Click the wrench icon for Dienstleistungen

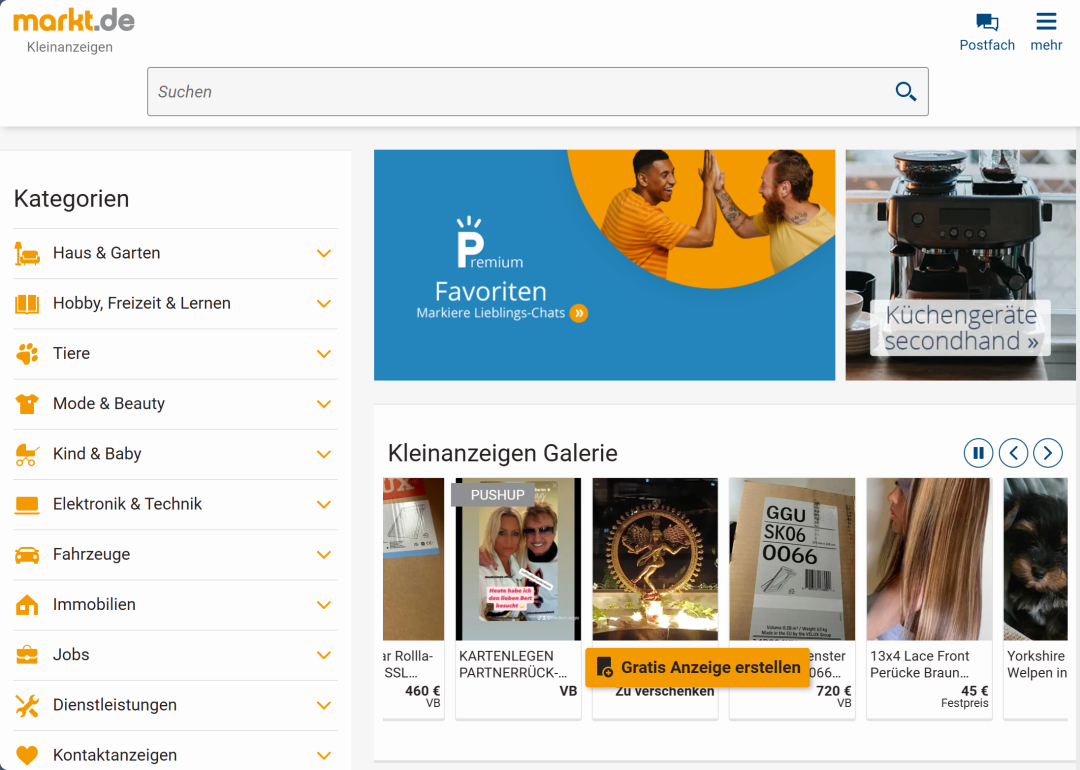(x=27, y=705)
